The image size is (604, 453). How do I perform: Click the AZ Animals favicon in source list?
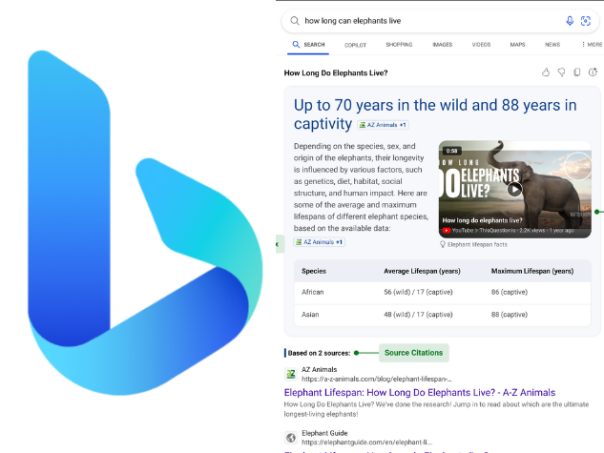coord(291,374)
